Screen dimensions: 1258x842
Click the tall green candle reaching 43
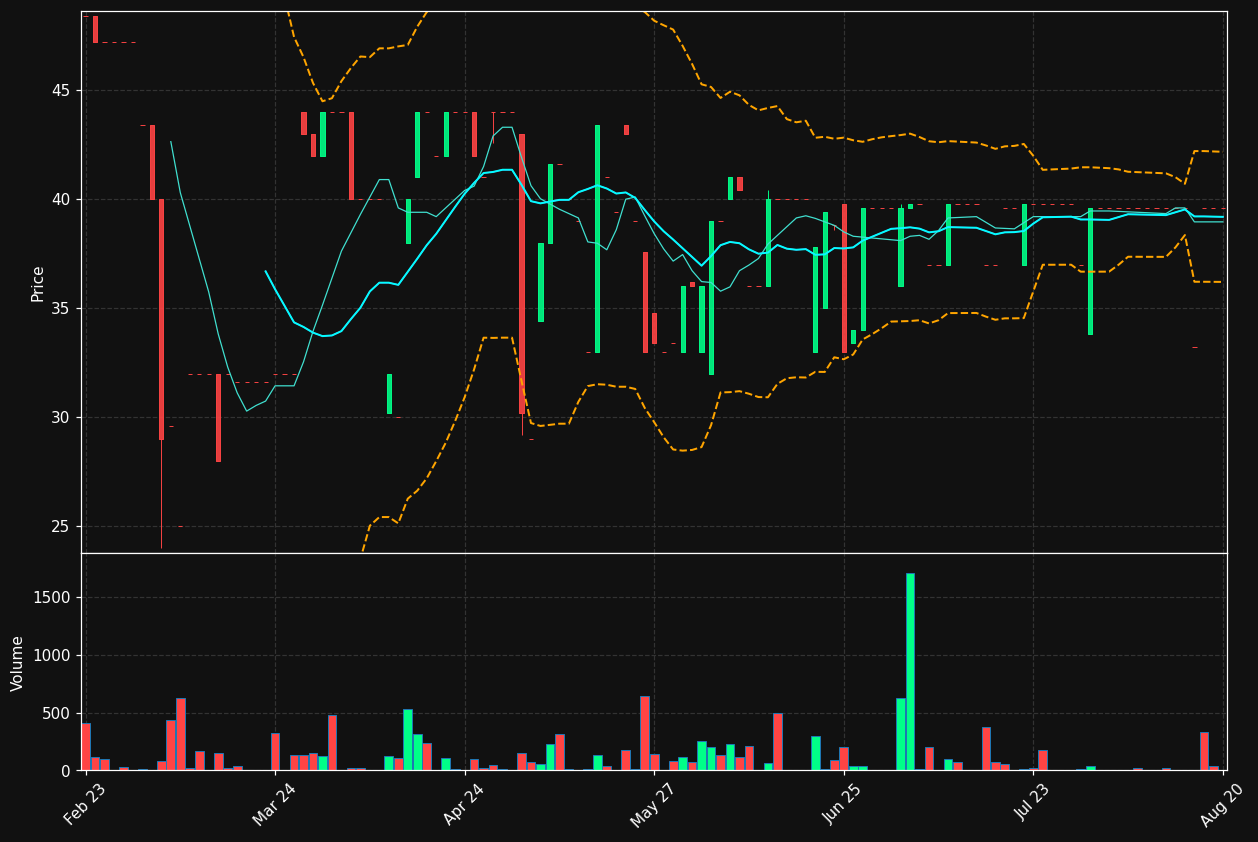[597, 239]
